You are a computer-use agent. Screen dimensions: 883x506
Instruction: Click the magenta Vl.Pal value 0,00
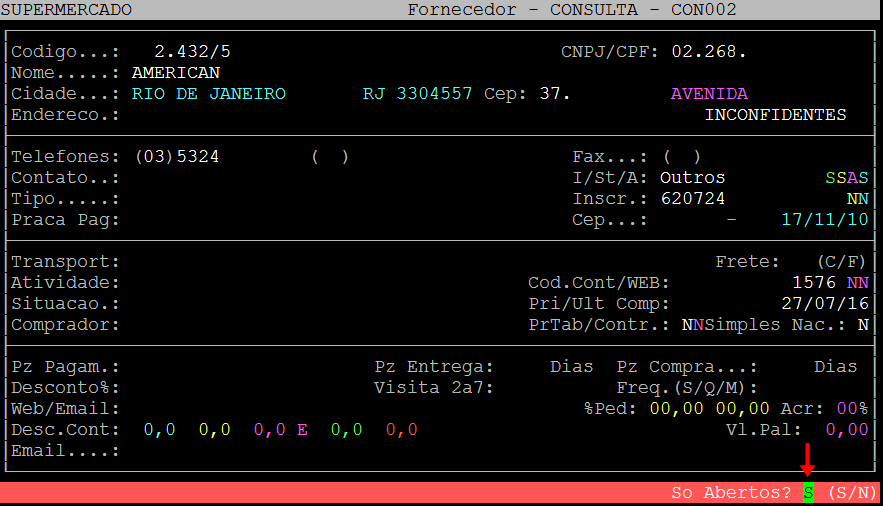tap(846, 430)
